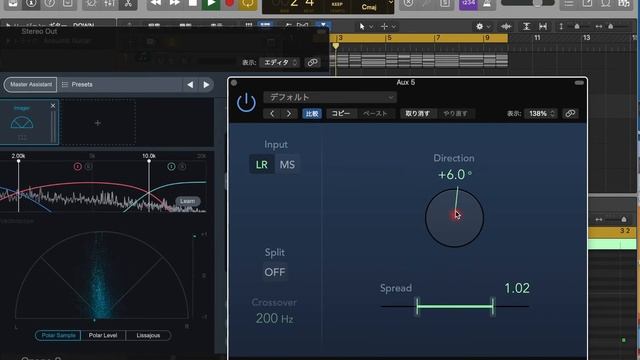Open the LCD display mode dropdown arrow
Viewport: 640px width, 360px height.
(391, 3)
